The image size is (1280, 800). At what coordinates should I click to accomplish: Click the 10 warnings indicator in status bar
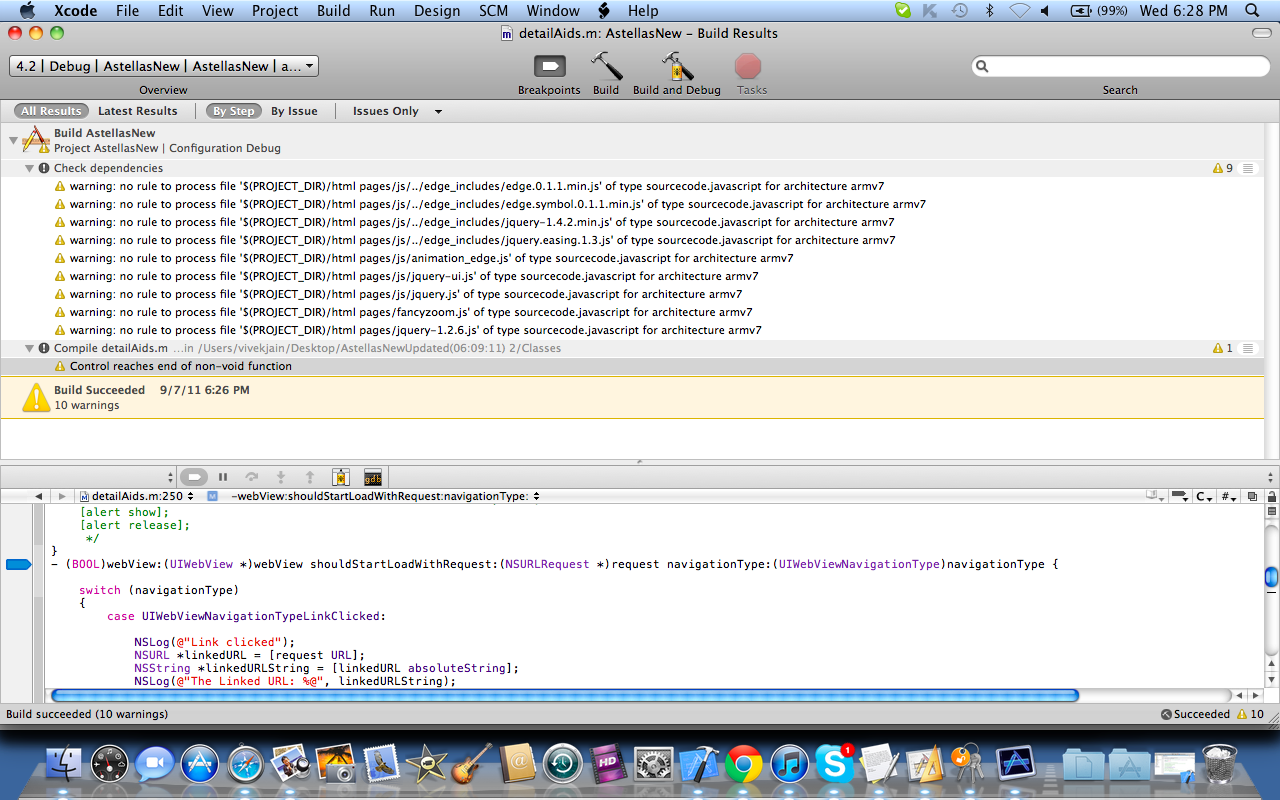1251,714
